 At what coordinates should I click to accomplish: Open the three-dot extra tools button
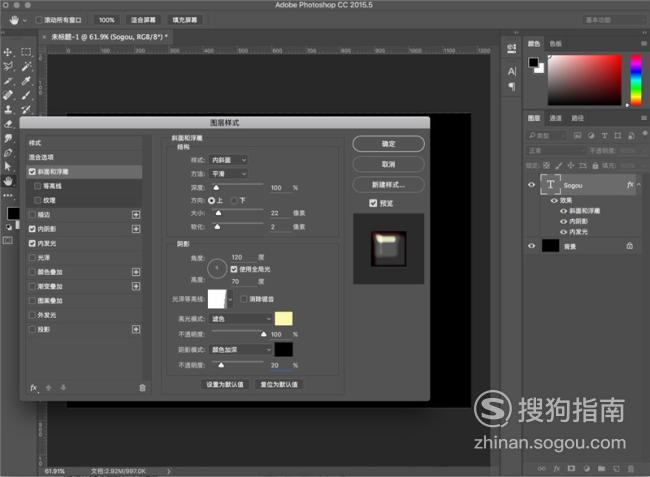coord(7,195)
